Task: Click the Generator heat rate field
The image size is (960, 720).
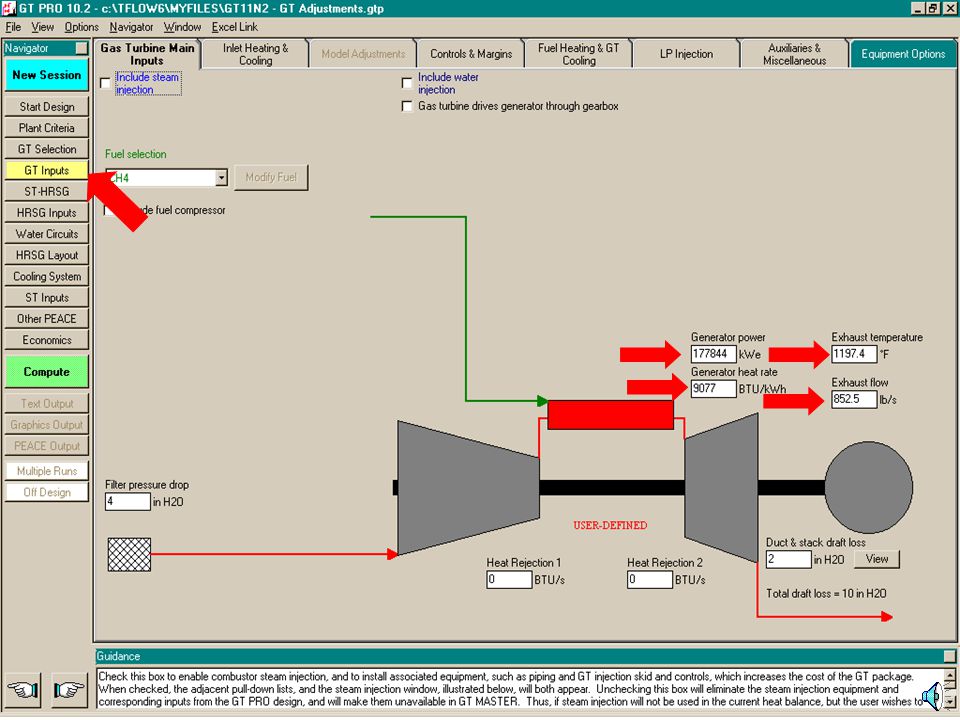Action: [x=713, y=389]
